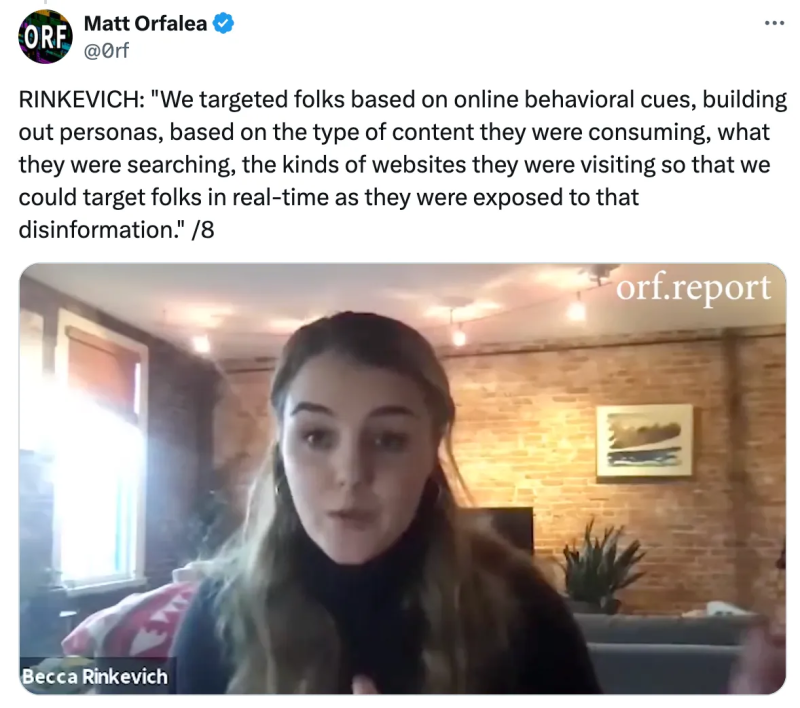Click the framed painting on the brick wall
This screenshot has height=708, width=800.
(645, 441)
